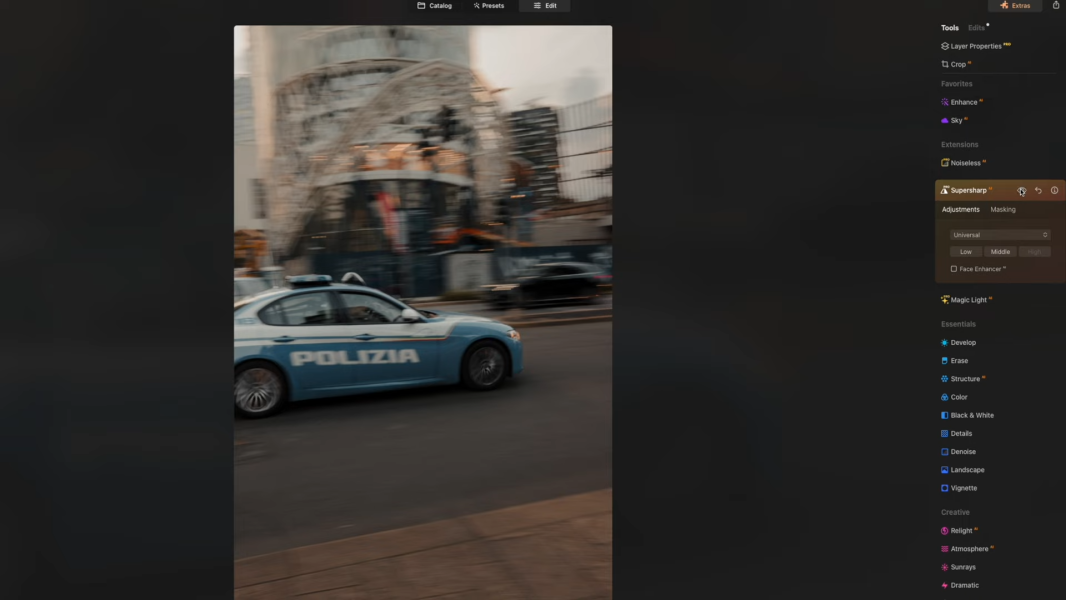Open the Crop tool
The image size is (1066, 600).
click(x=956, y=65)
